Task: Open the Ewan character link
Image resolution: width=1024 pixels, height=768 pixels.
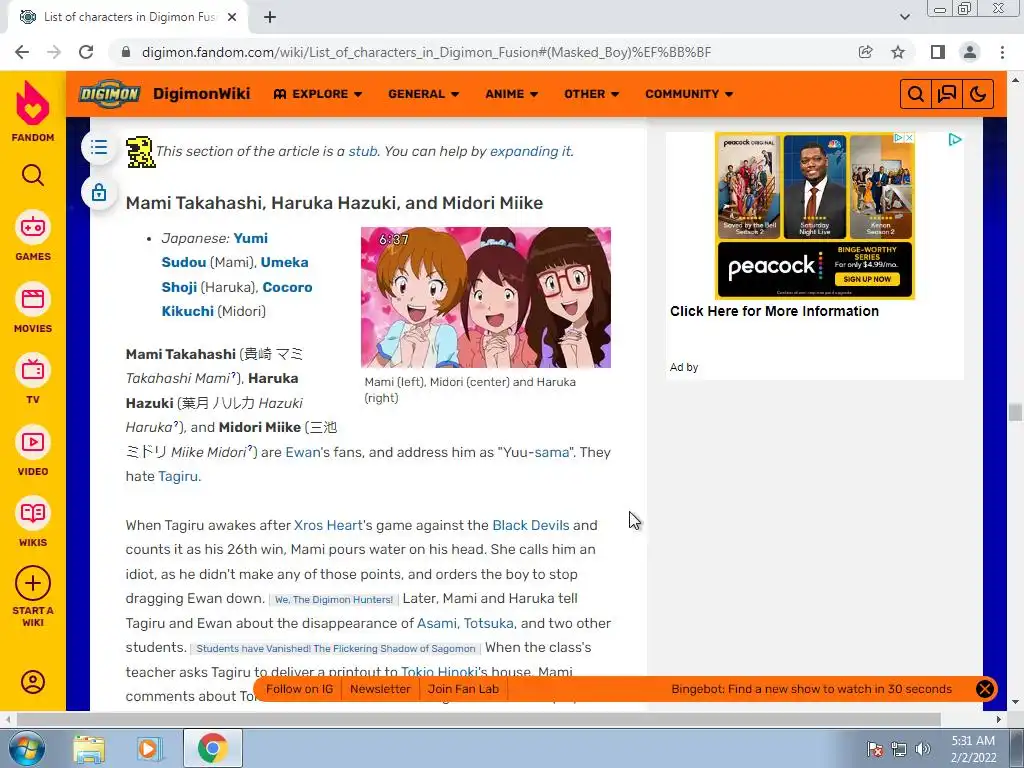Action: [x=302, y=453]
